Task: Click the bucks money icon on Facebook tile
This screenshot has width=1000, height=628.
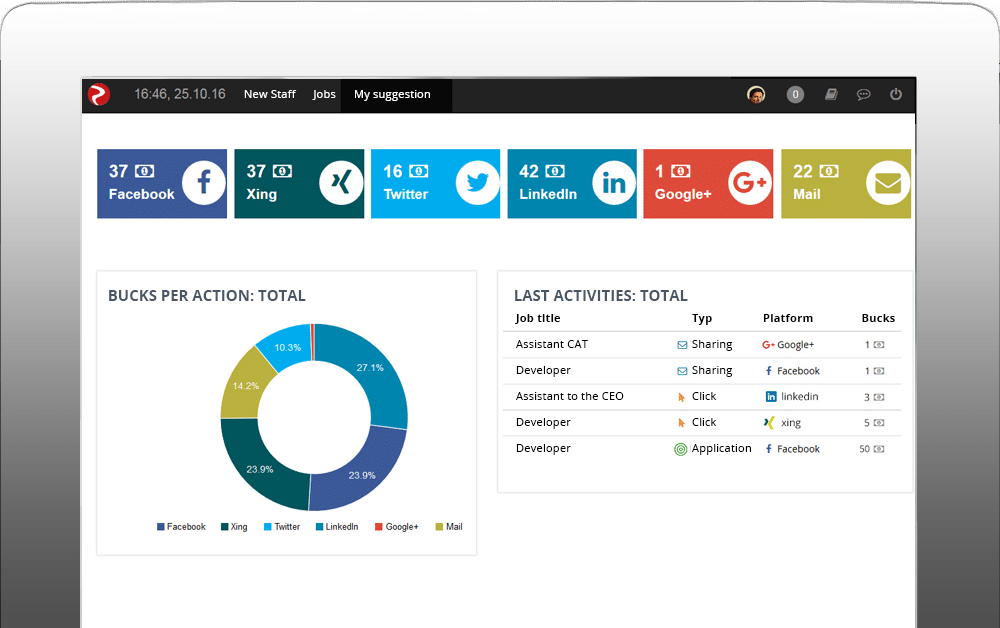Action: (145, 171)
